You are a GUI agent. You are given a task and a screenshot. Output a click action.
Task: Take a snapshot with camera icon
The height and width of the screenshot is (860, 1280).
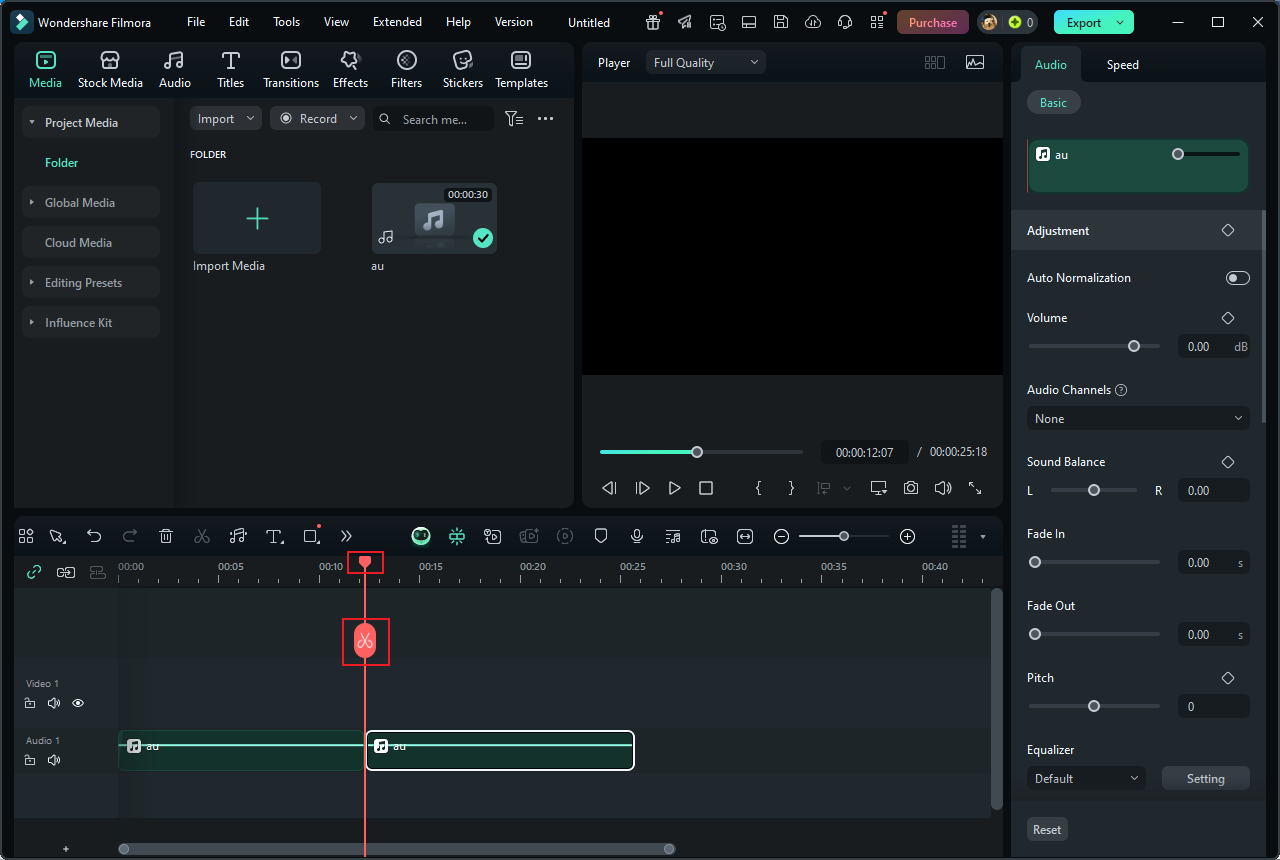(x=910, y=488)
